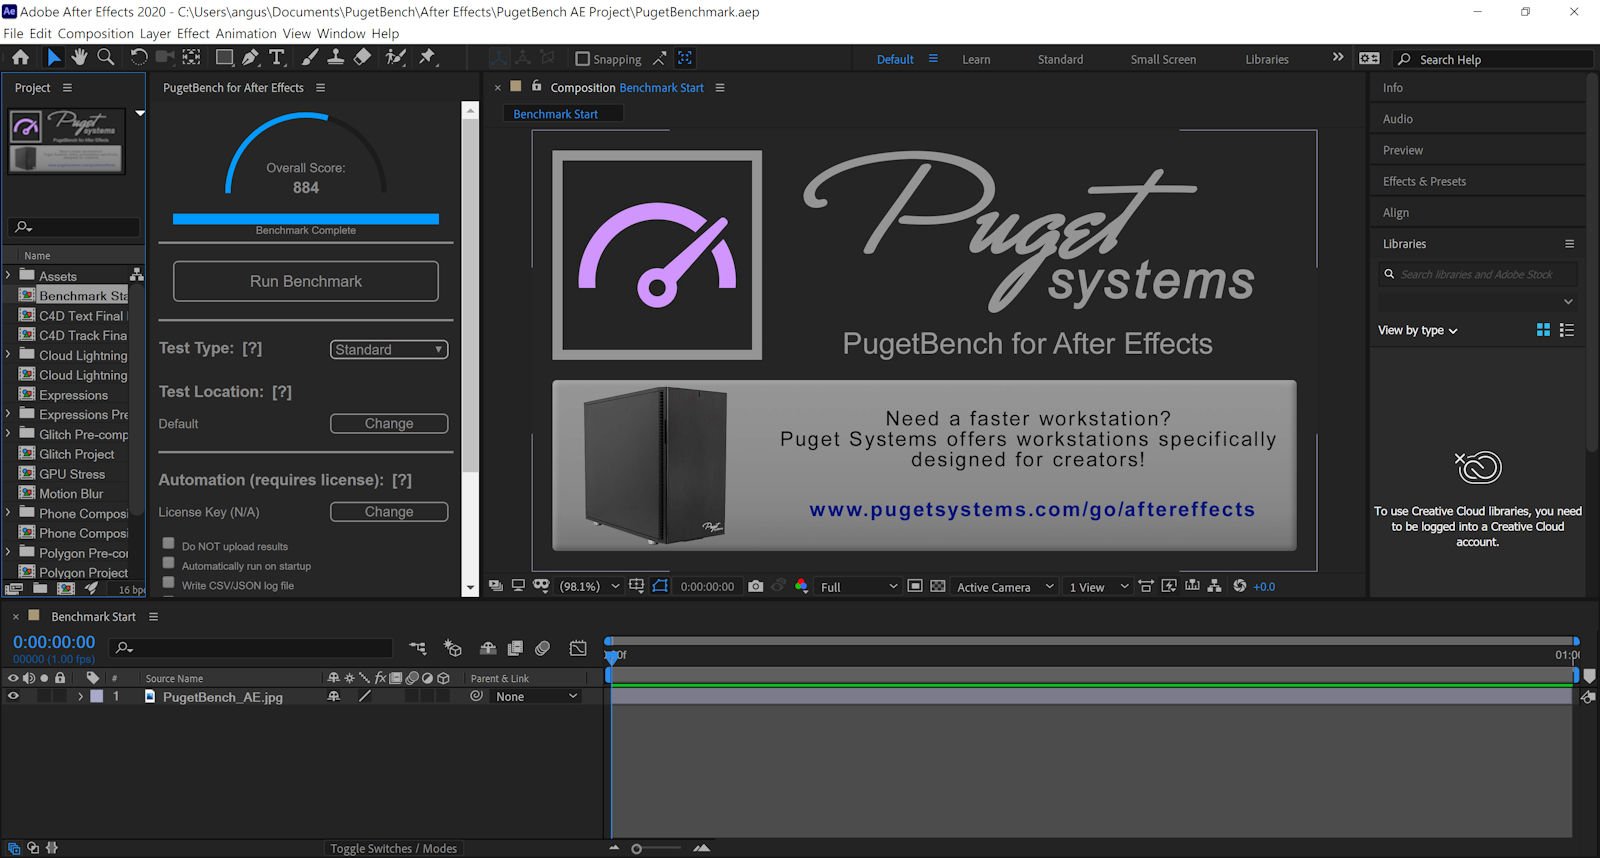
Task: Expand the Assets folder
Action: (x=8, y=275)
